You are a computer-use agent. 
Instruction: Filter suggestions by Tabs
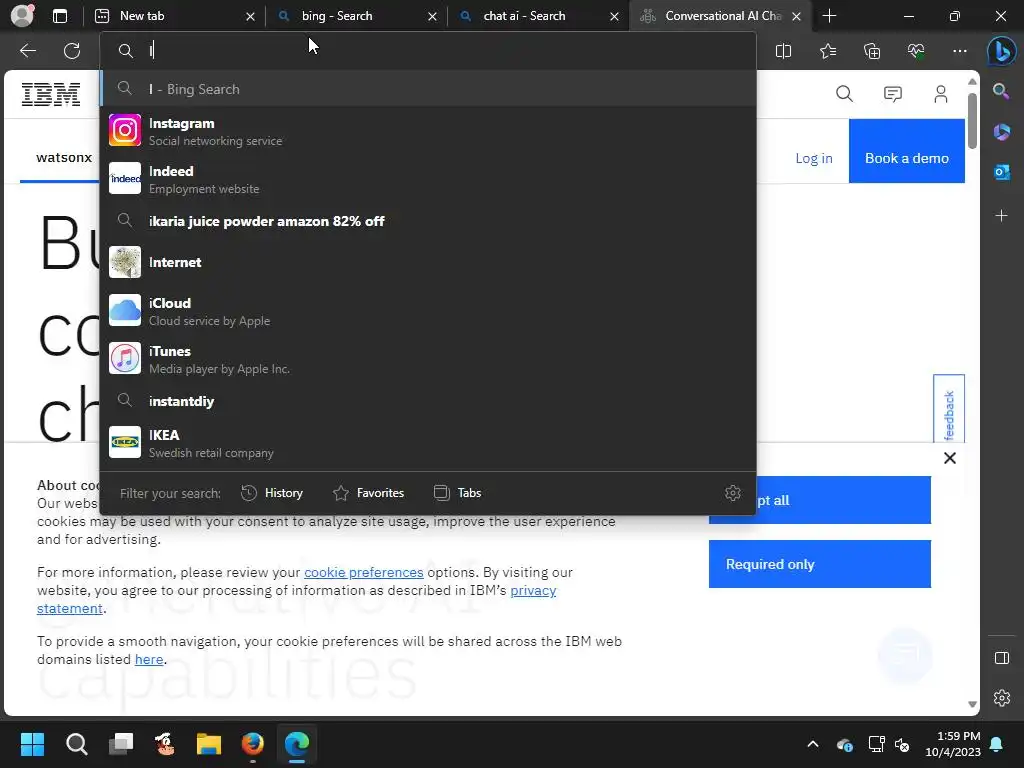(458, 493)
